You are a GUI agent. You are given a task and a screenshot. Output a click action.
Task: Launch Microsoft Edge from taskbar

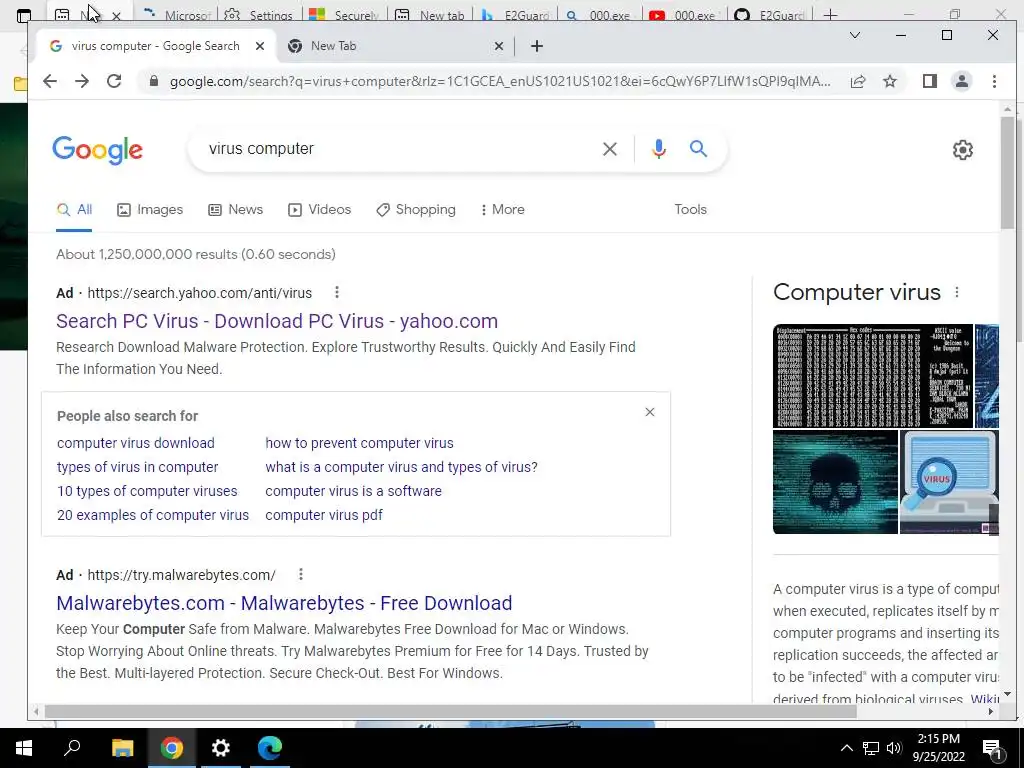270,748
